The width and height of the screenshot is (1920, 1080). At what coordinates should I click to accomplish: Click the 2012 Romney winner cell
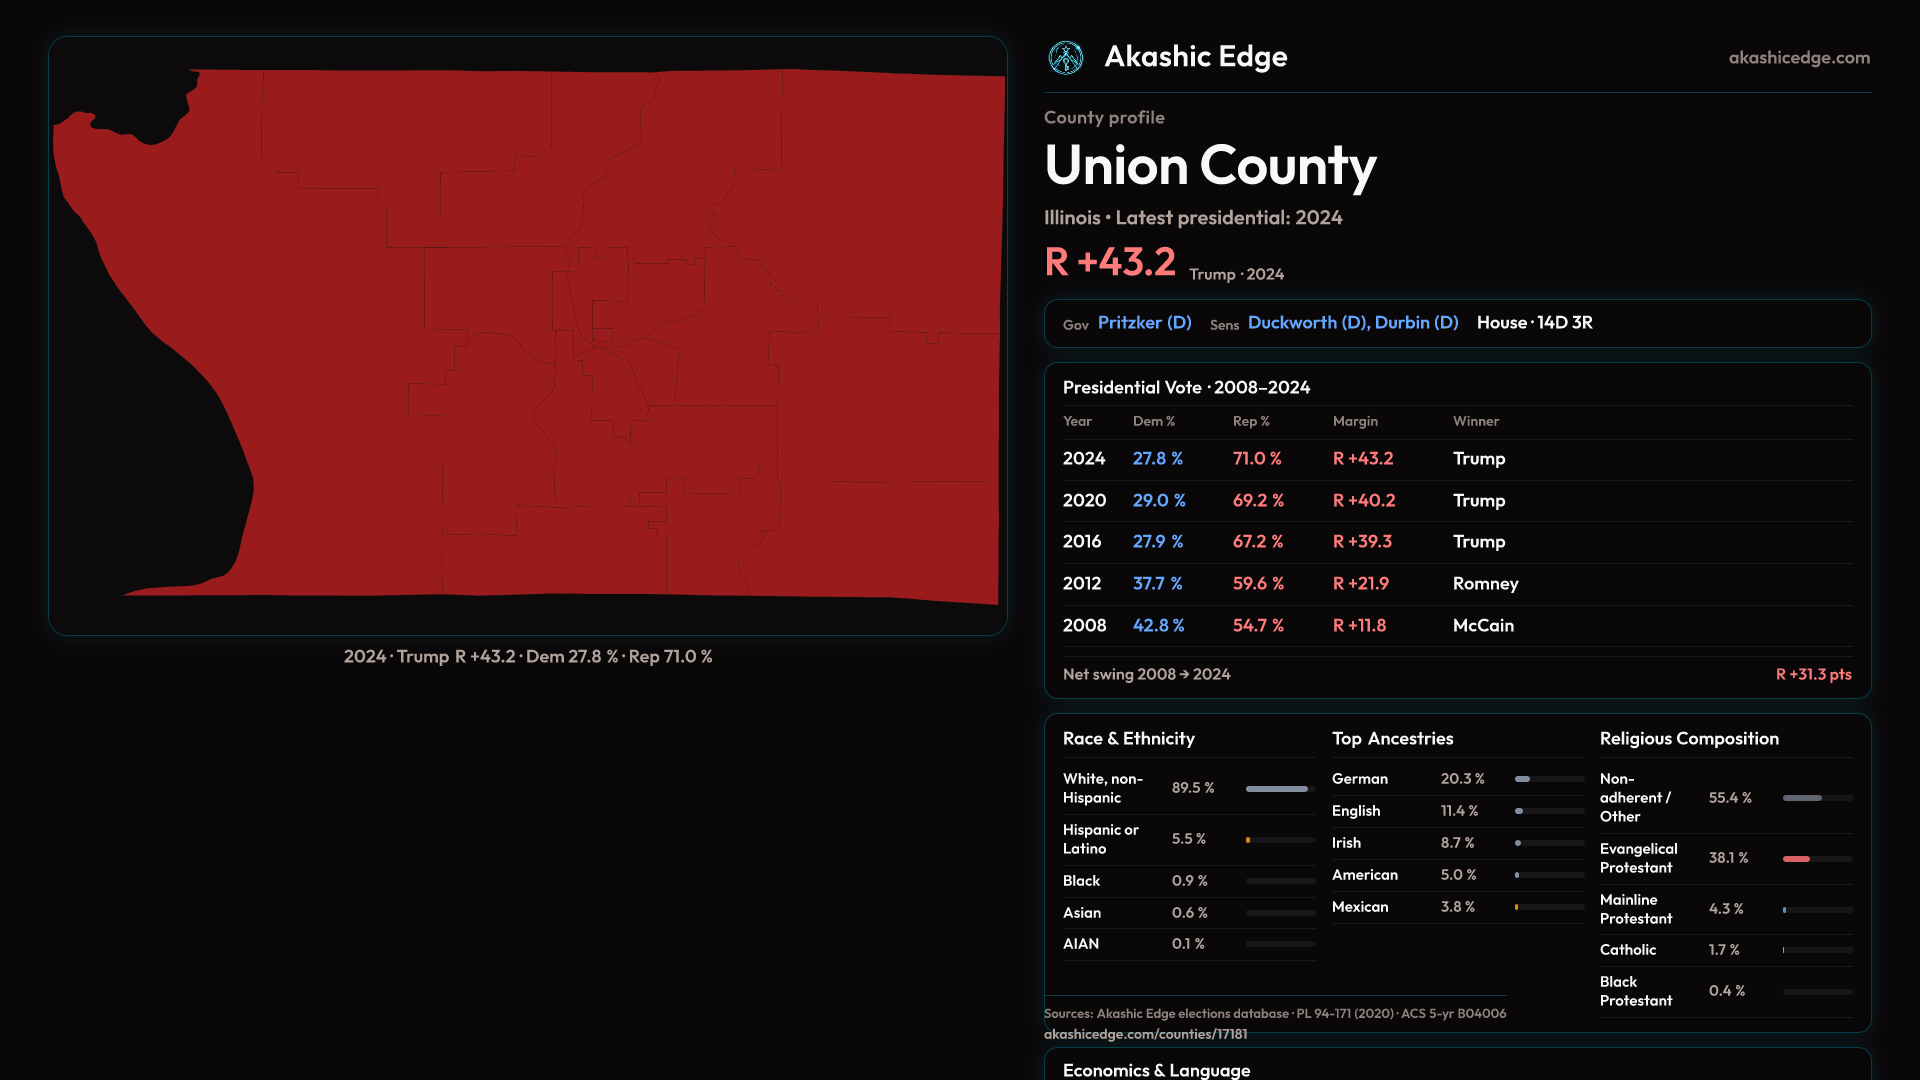[1485, 584]
